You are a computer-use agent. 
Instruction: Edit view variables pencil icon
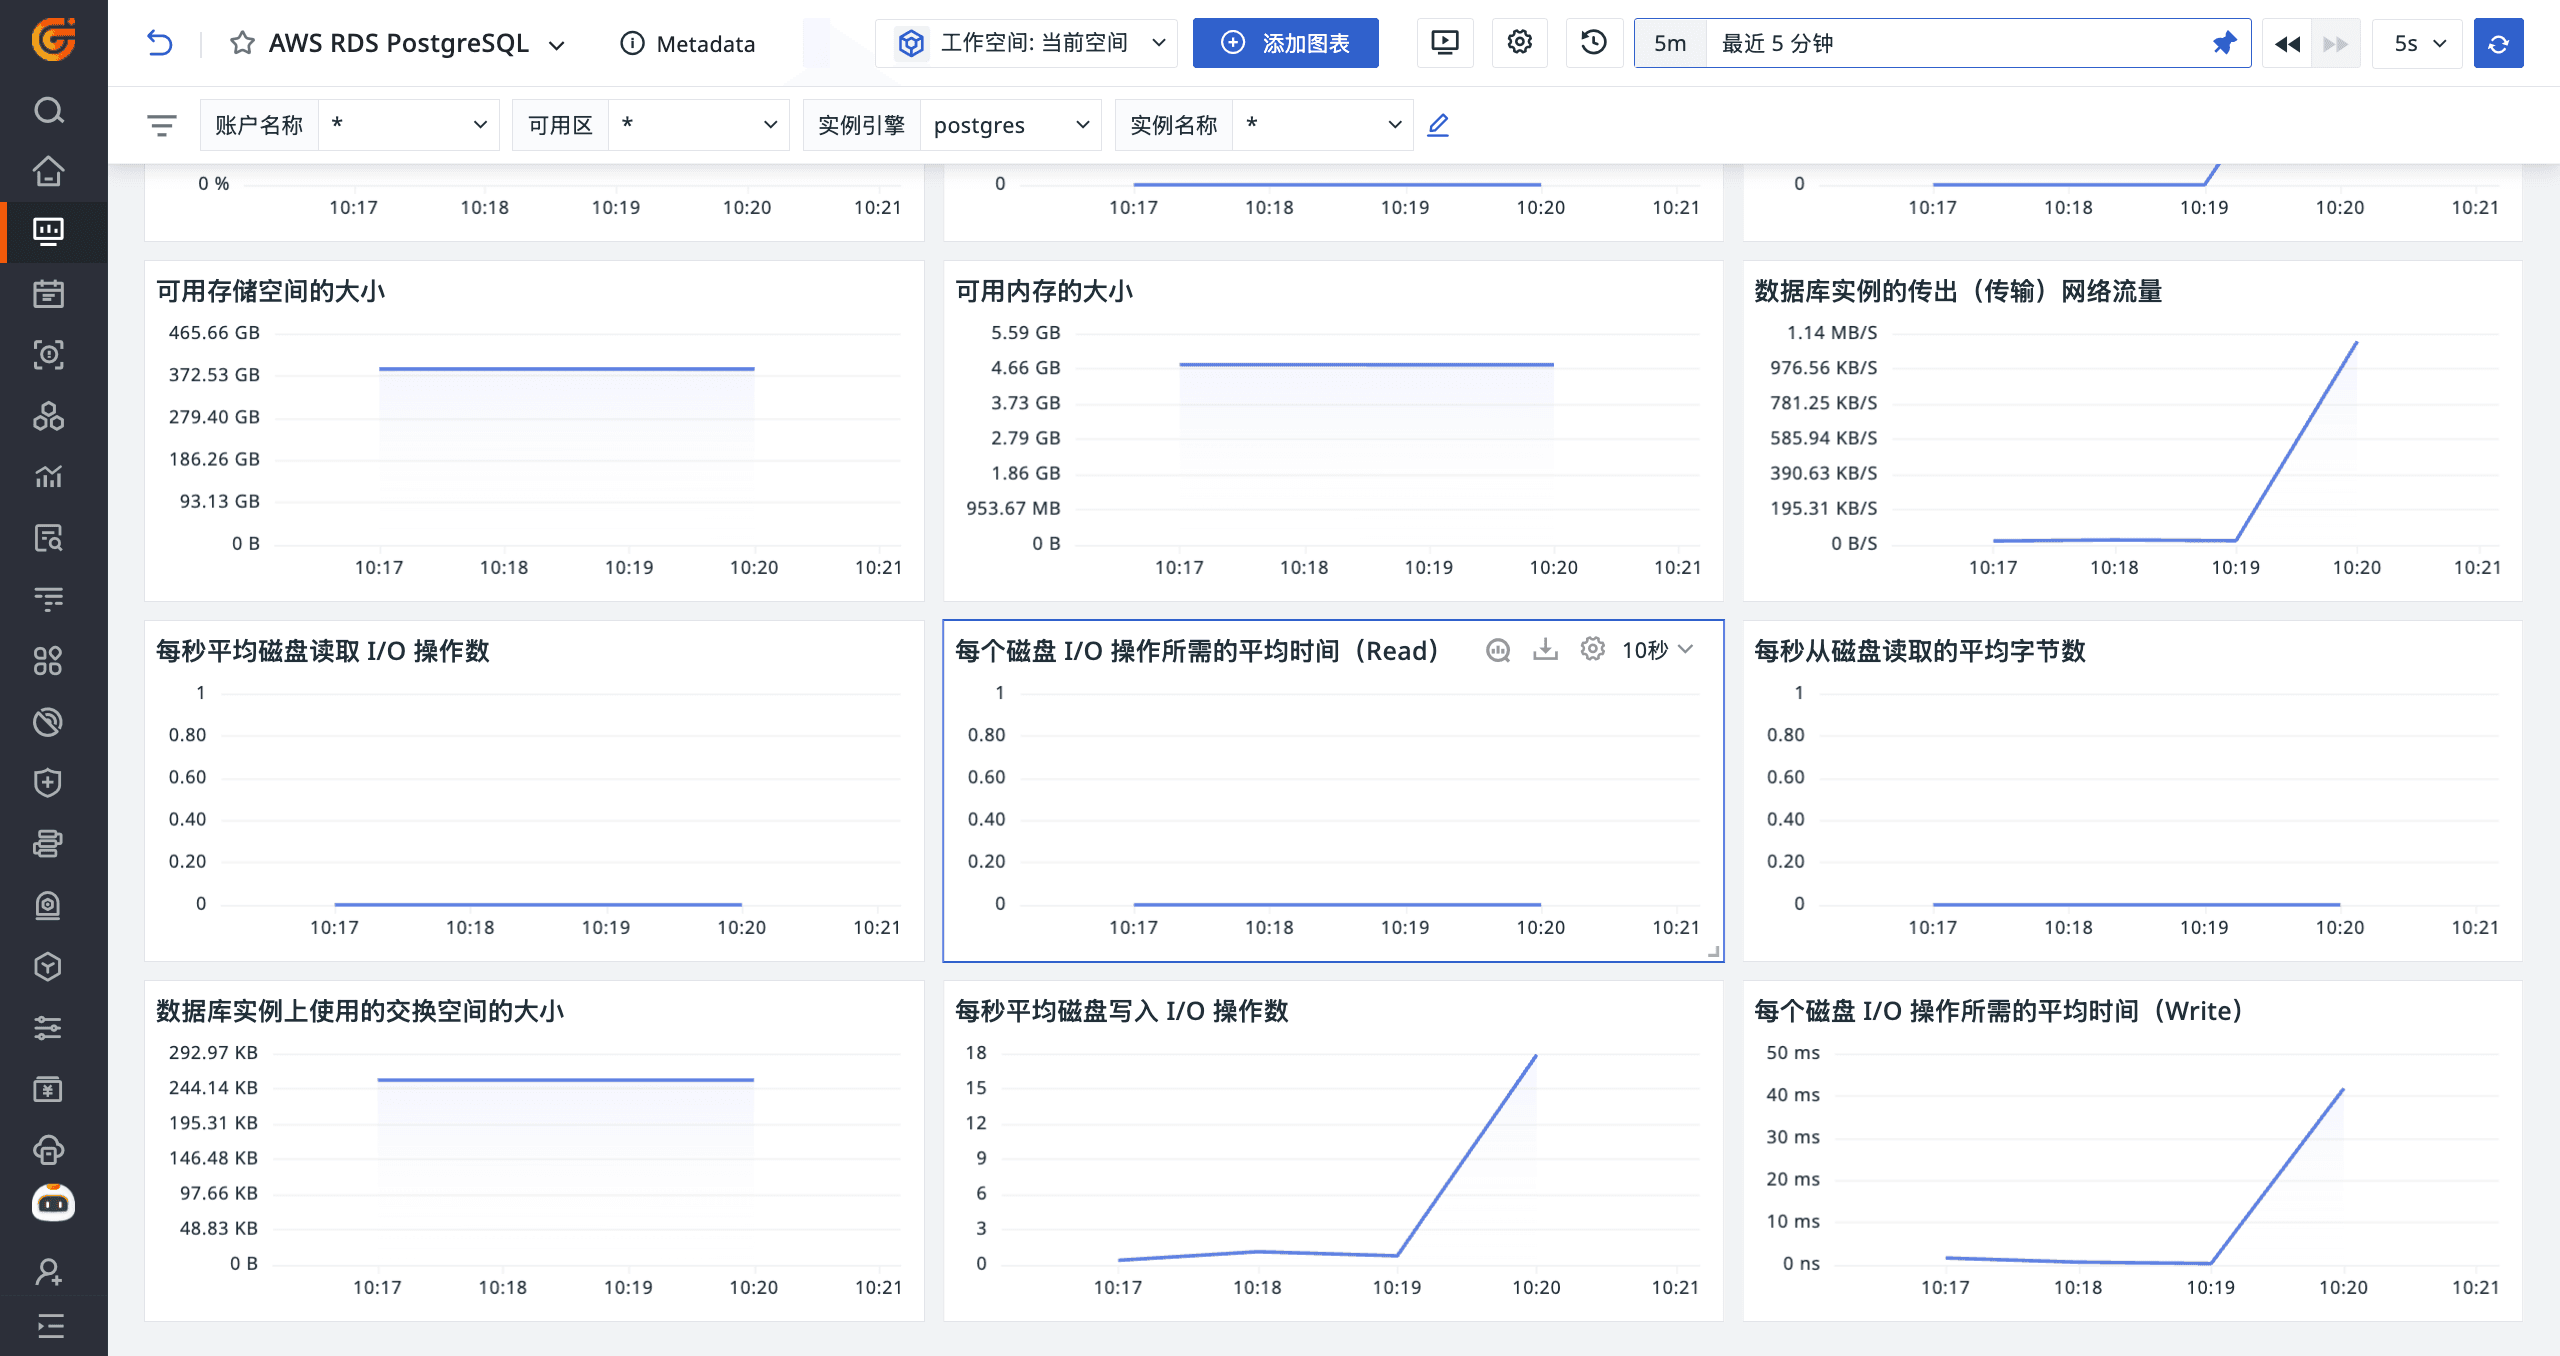[1438, 125]
